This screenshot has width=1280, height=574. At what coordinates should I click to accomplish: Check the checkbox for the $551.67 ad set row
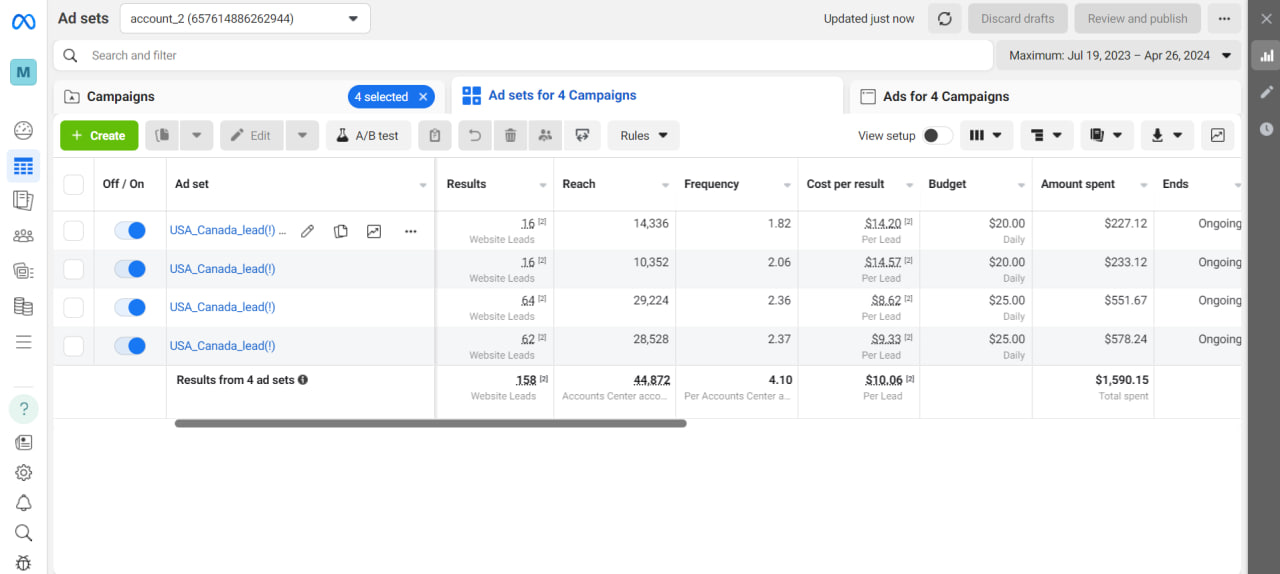pyautogui.click(x=73, y=307)
